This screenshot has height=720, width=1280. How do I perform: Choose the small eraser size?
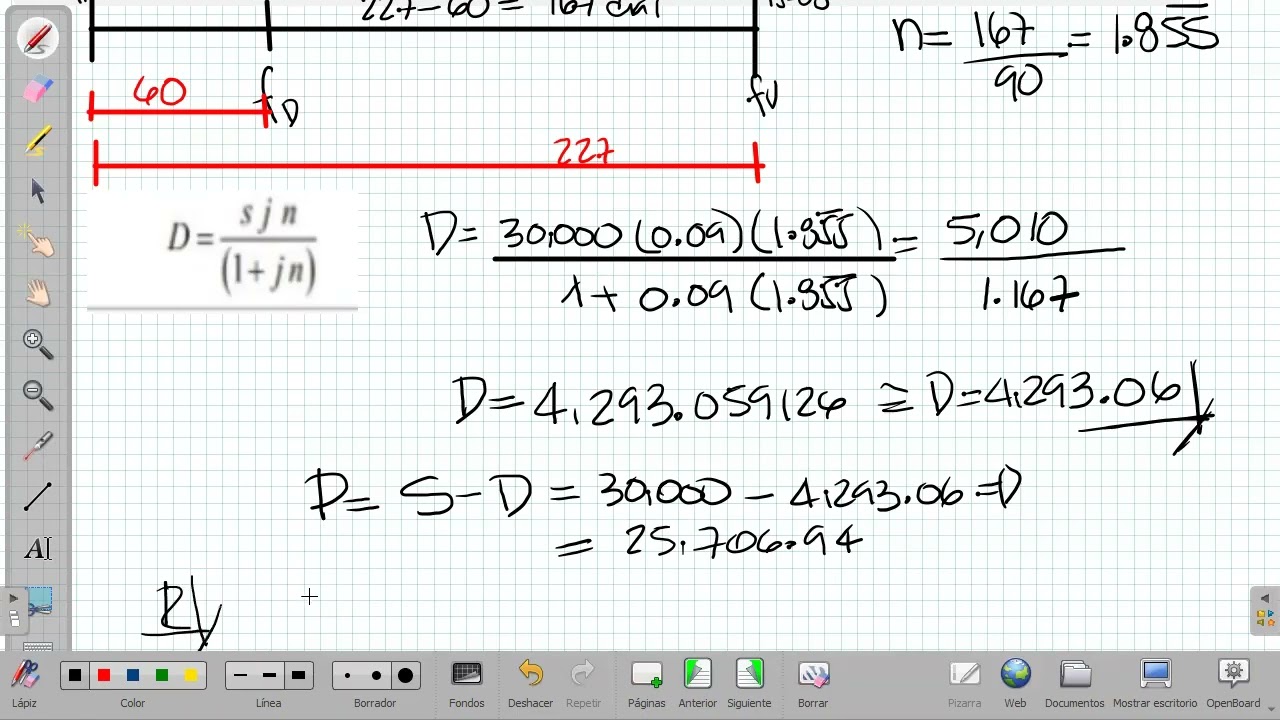pyautogui.click(x=347, y=676)
